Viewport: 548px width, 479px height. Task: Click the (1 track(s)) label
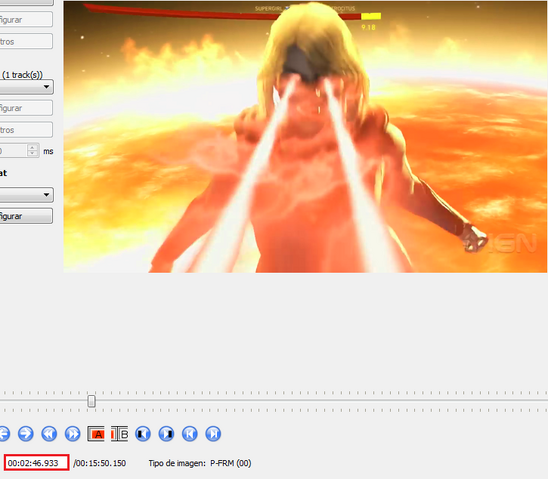pyautogui.click(x=22, y=75)
